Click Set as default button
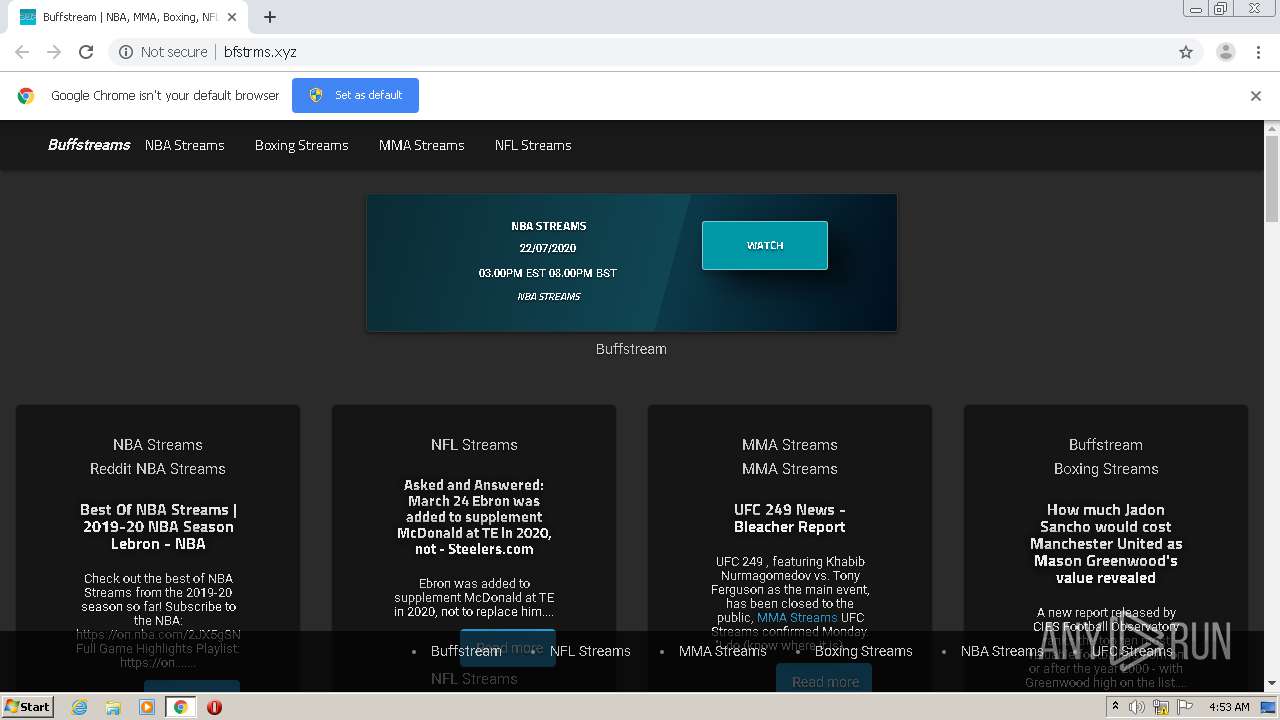 (355, 95)
